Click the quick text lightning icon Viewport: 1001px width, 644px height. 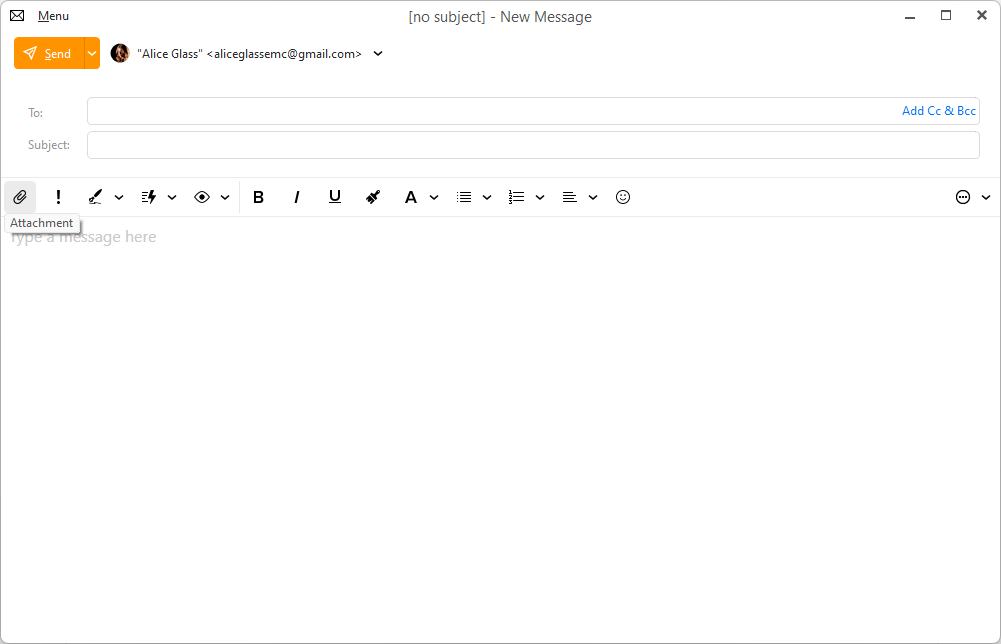pos(149,197)
